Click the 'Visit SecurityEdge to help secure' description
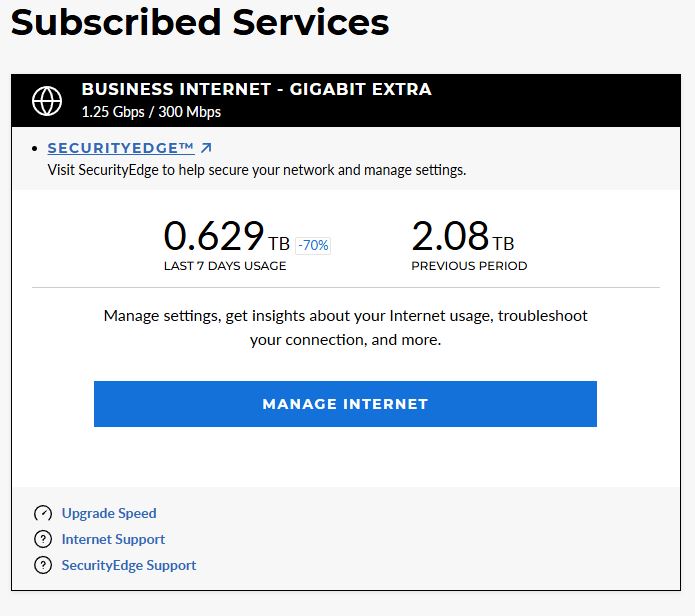Viewport: 695px width, 616px height. 257,170
